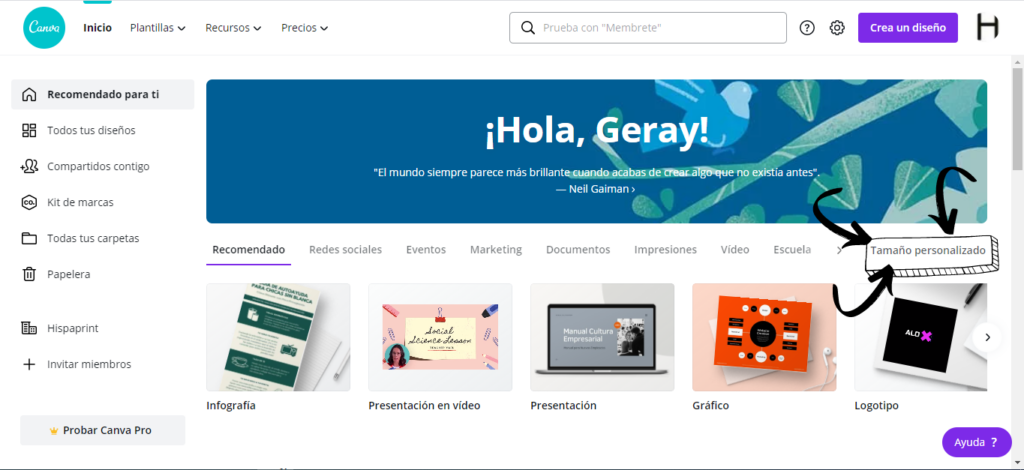Click the trash icon beside Papelera
The width and height of the screenshot is (1024, 470).
coord(29,274)
